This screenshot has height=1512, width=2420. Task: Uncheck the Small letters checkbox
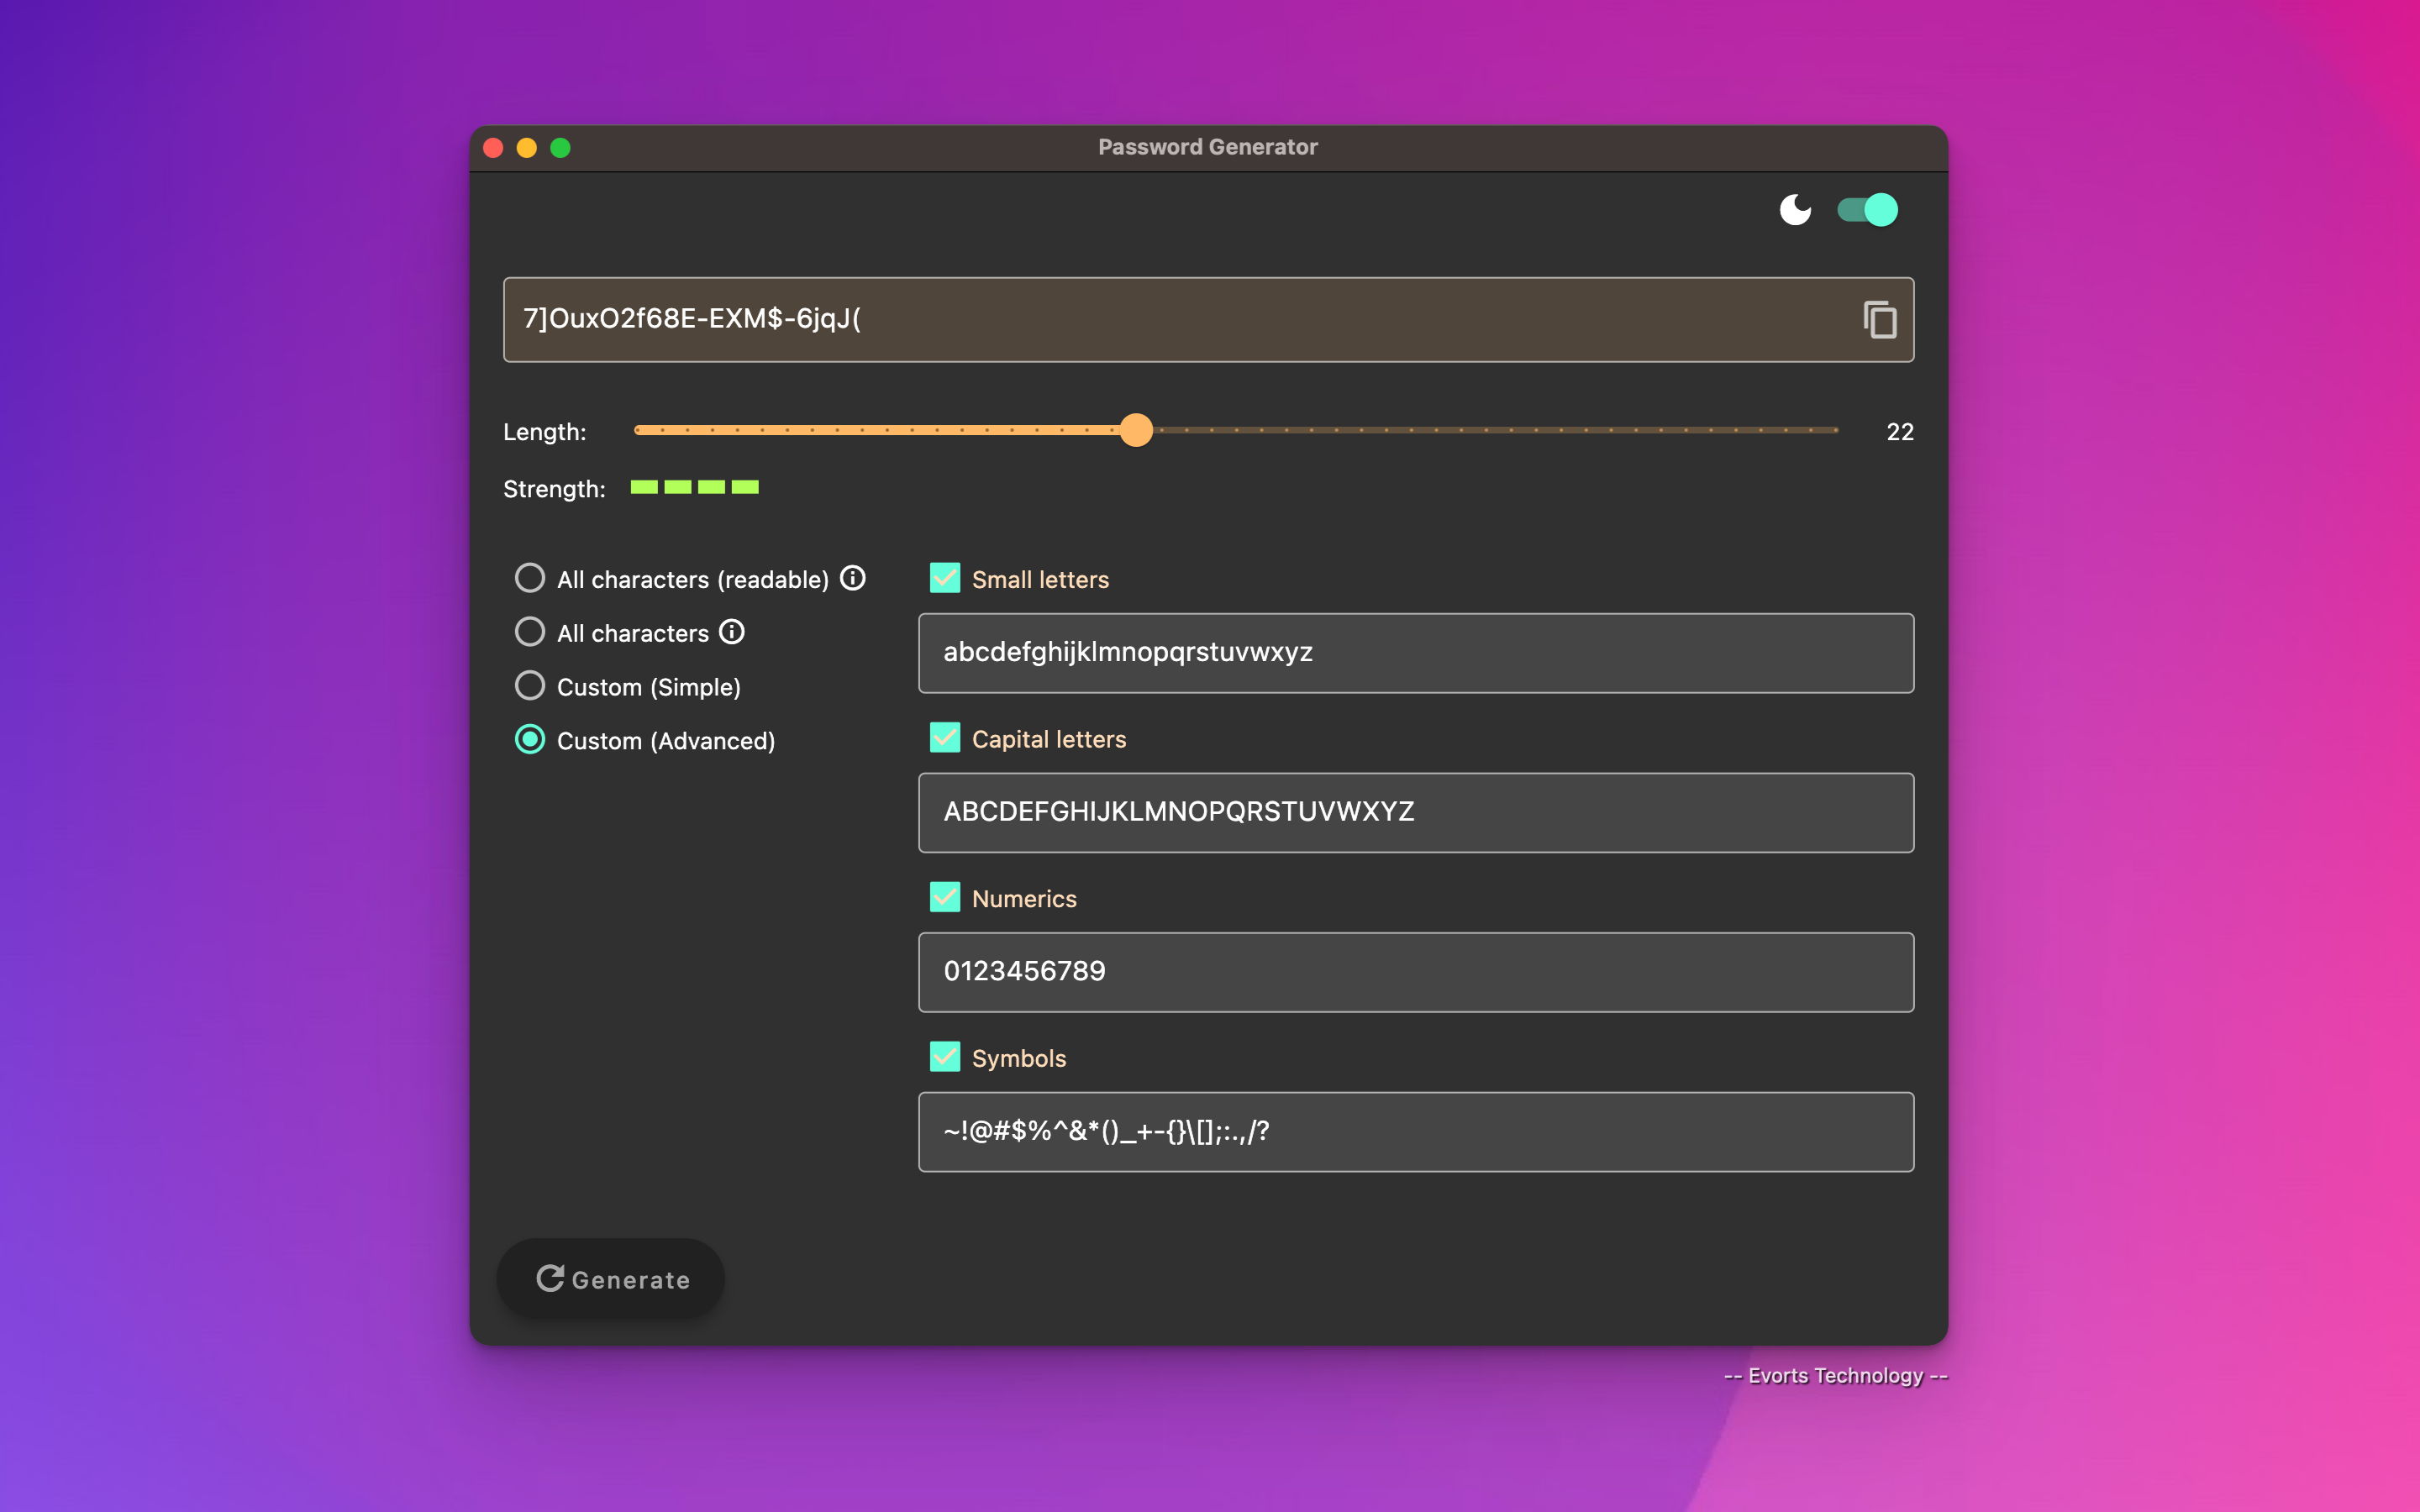tap(944, 578)
